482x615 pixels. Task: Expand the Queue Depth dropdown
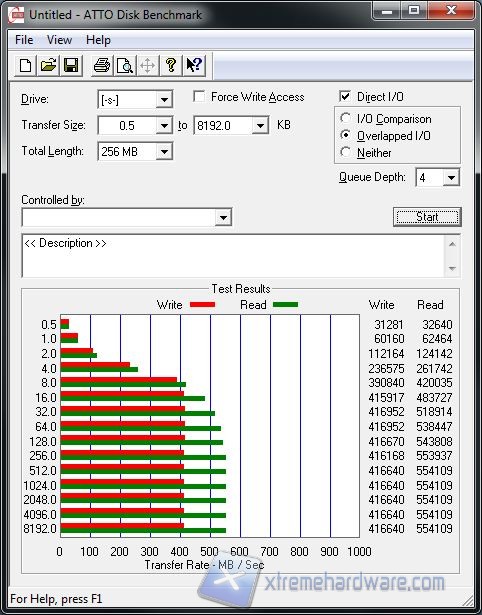(x=451, y=178)
